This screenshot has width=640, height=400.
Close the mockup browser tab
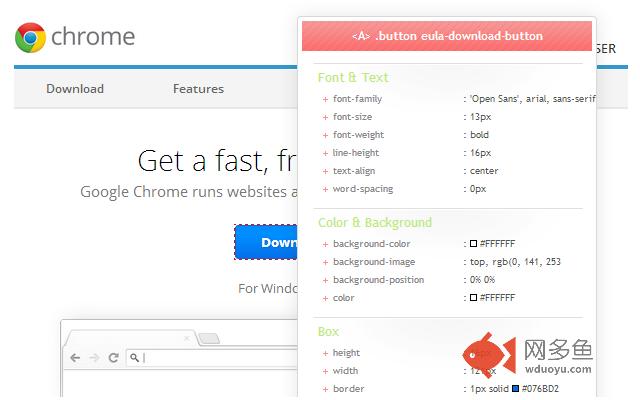[187, 338]
